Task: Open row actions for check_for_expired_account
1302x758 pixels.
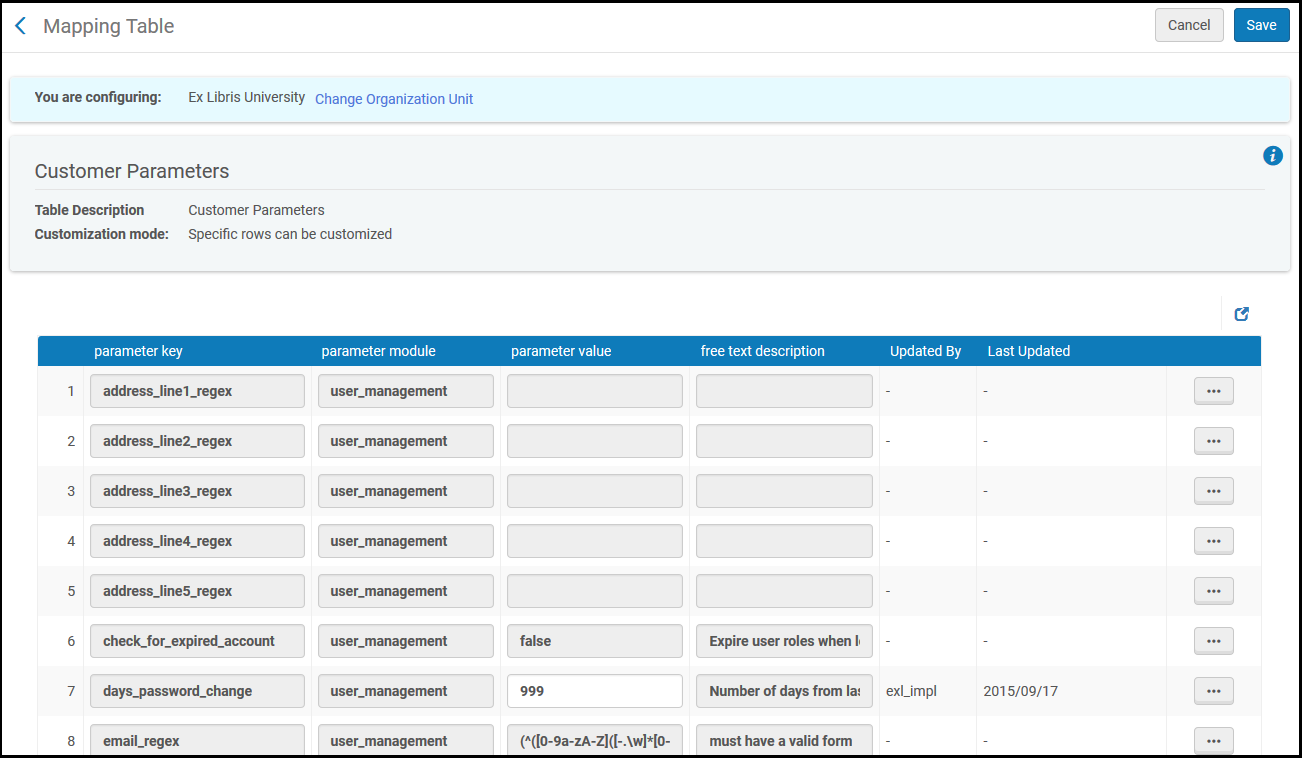Action: [1213, 641]
